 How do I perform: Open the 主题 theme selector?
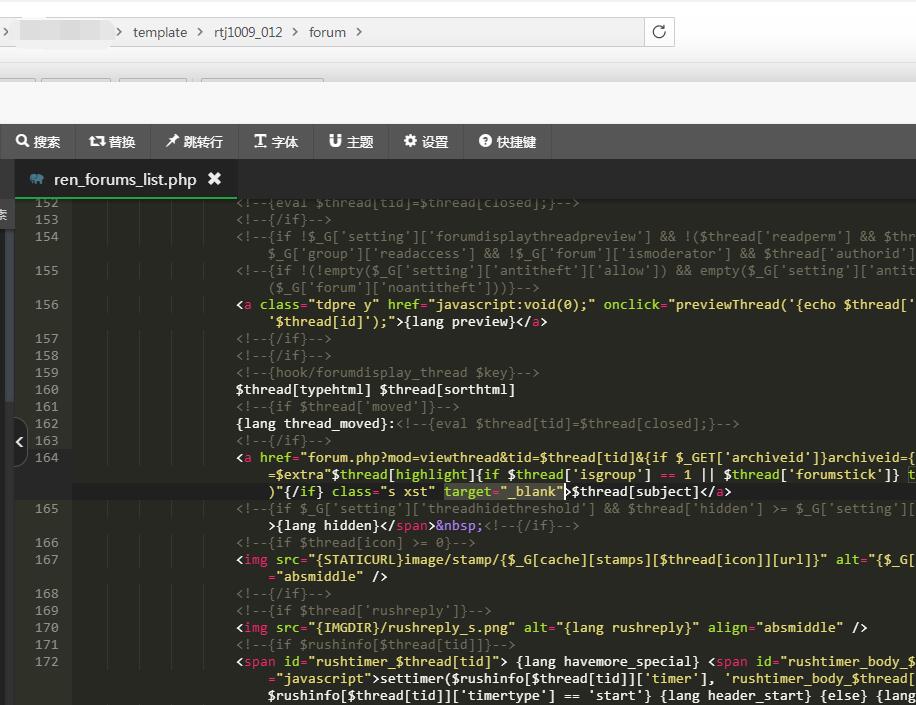tap(351, 142)
